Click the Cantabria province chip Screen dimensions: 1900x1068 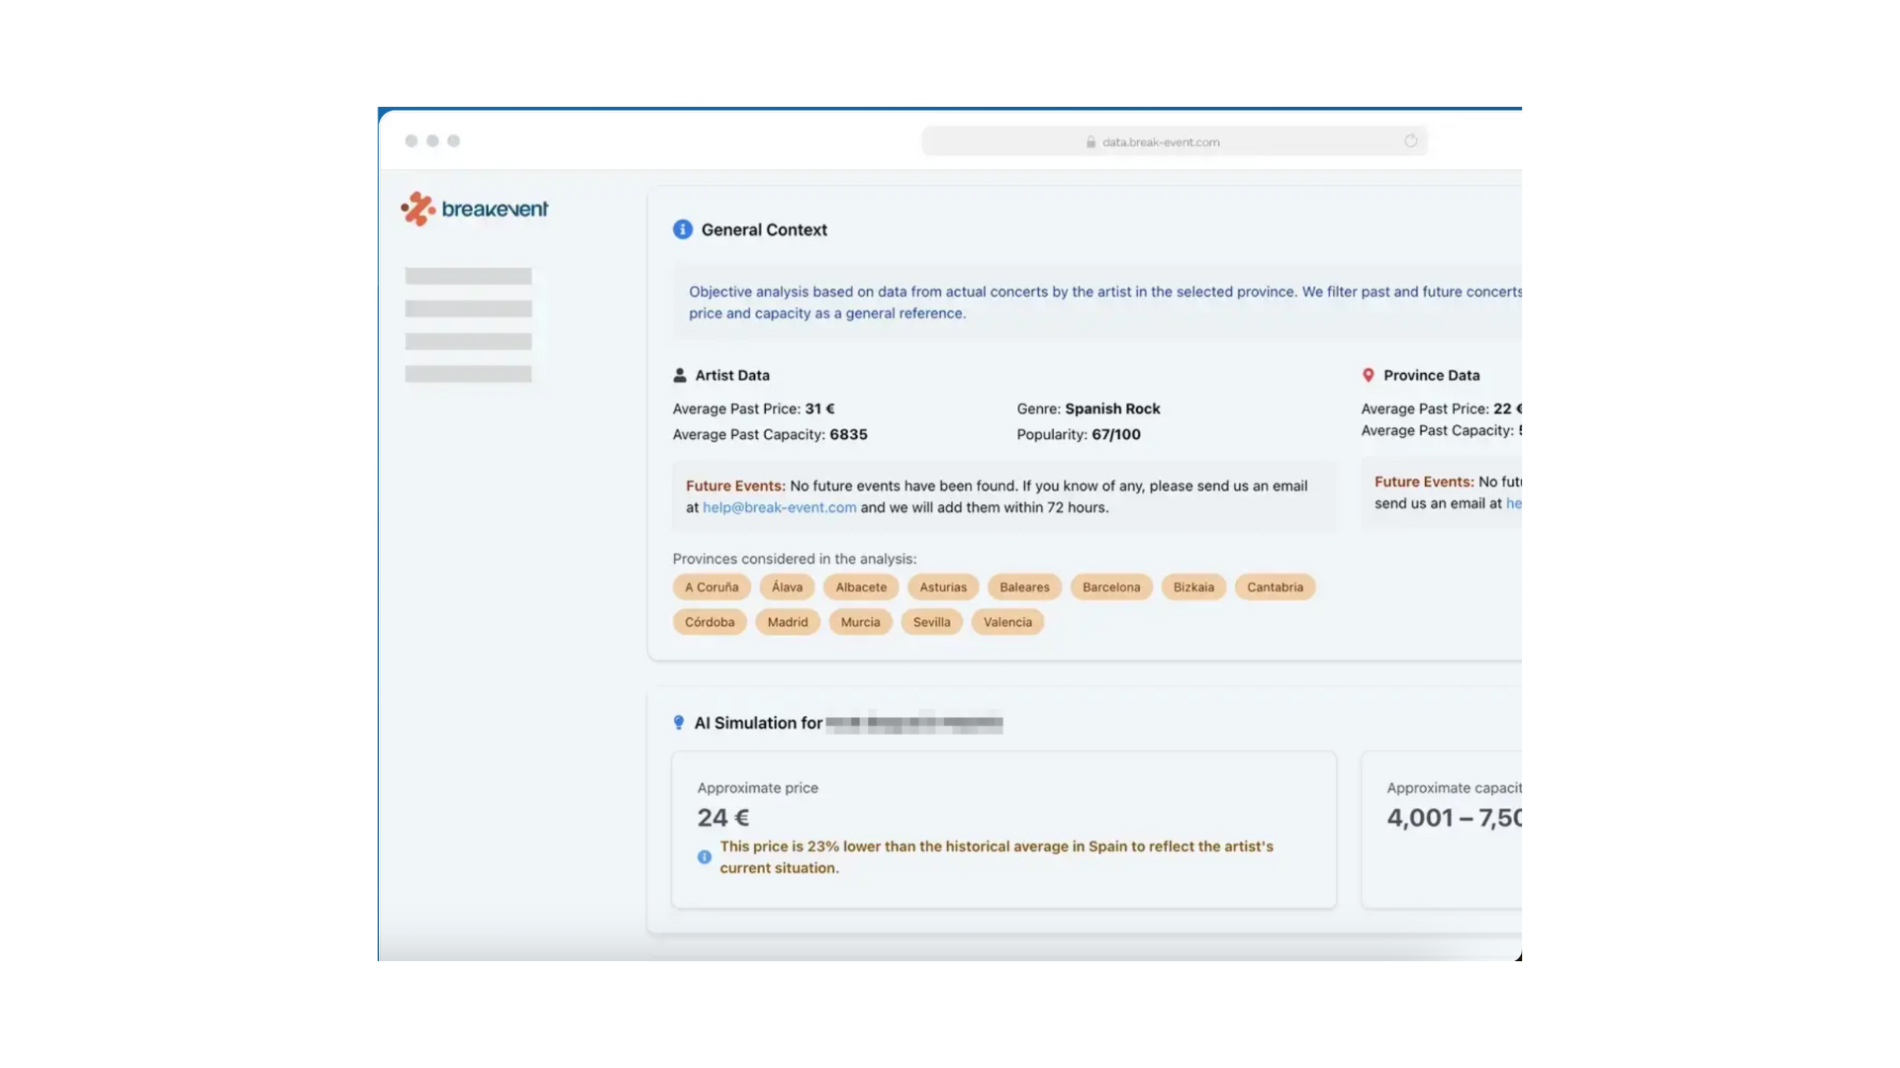[1274, 587]
